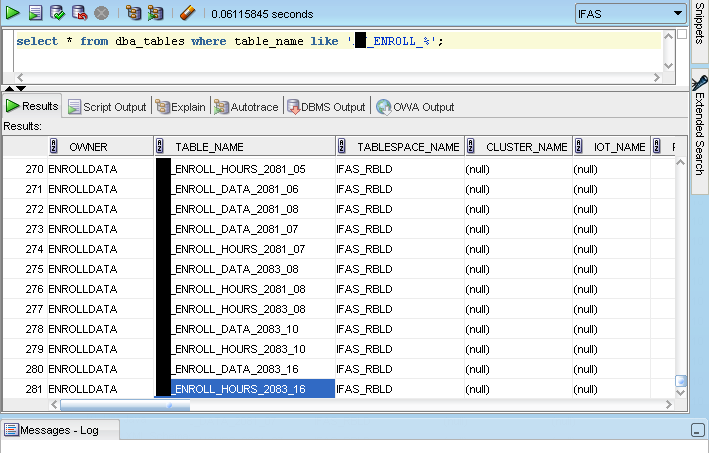Click the results horizontal scrollbar thumb
The height and width of the screenshot is (453, 711).
pos(125,405)
